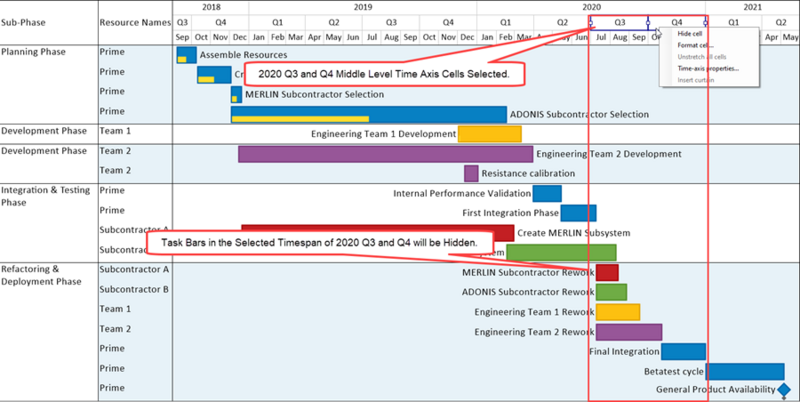Select the Aug 2020 month cell

point(620,37)
